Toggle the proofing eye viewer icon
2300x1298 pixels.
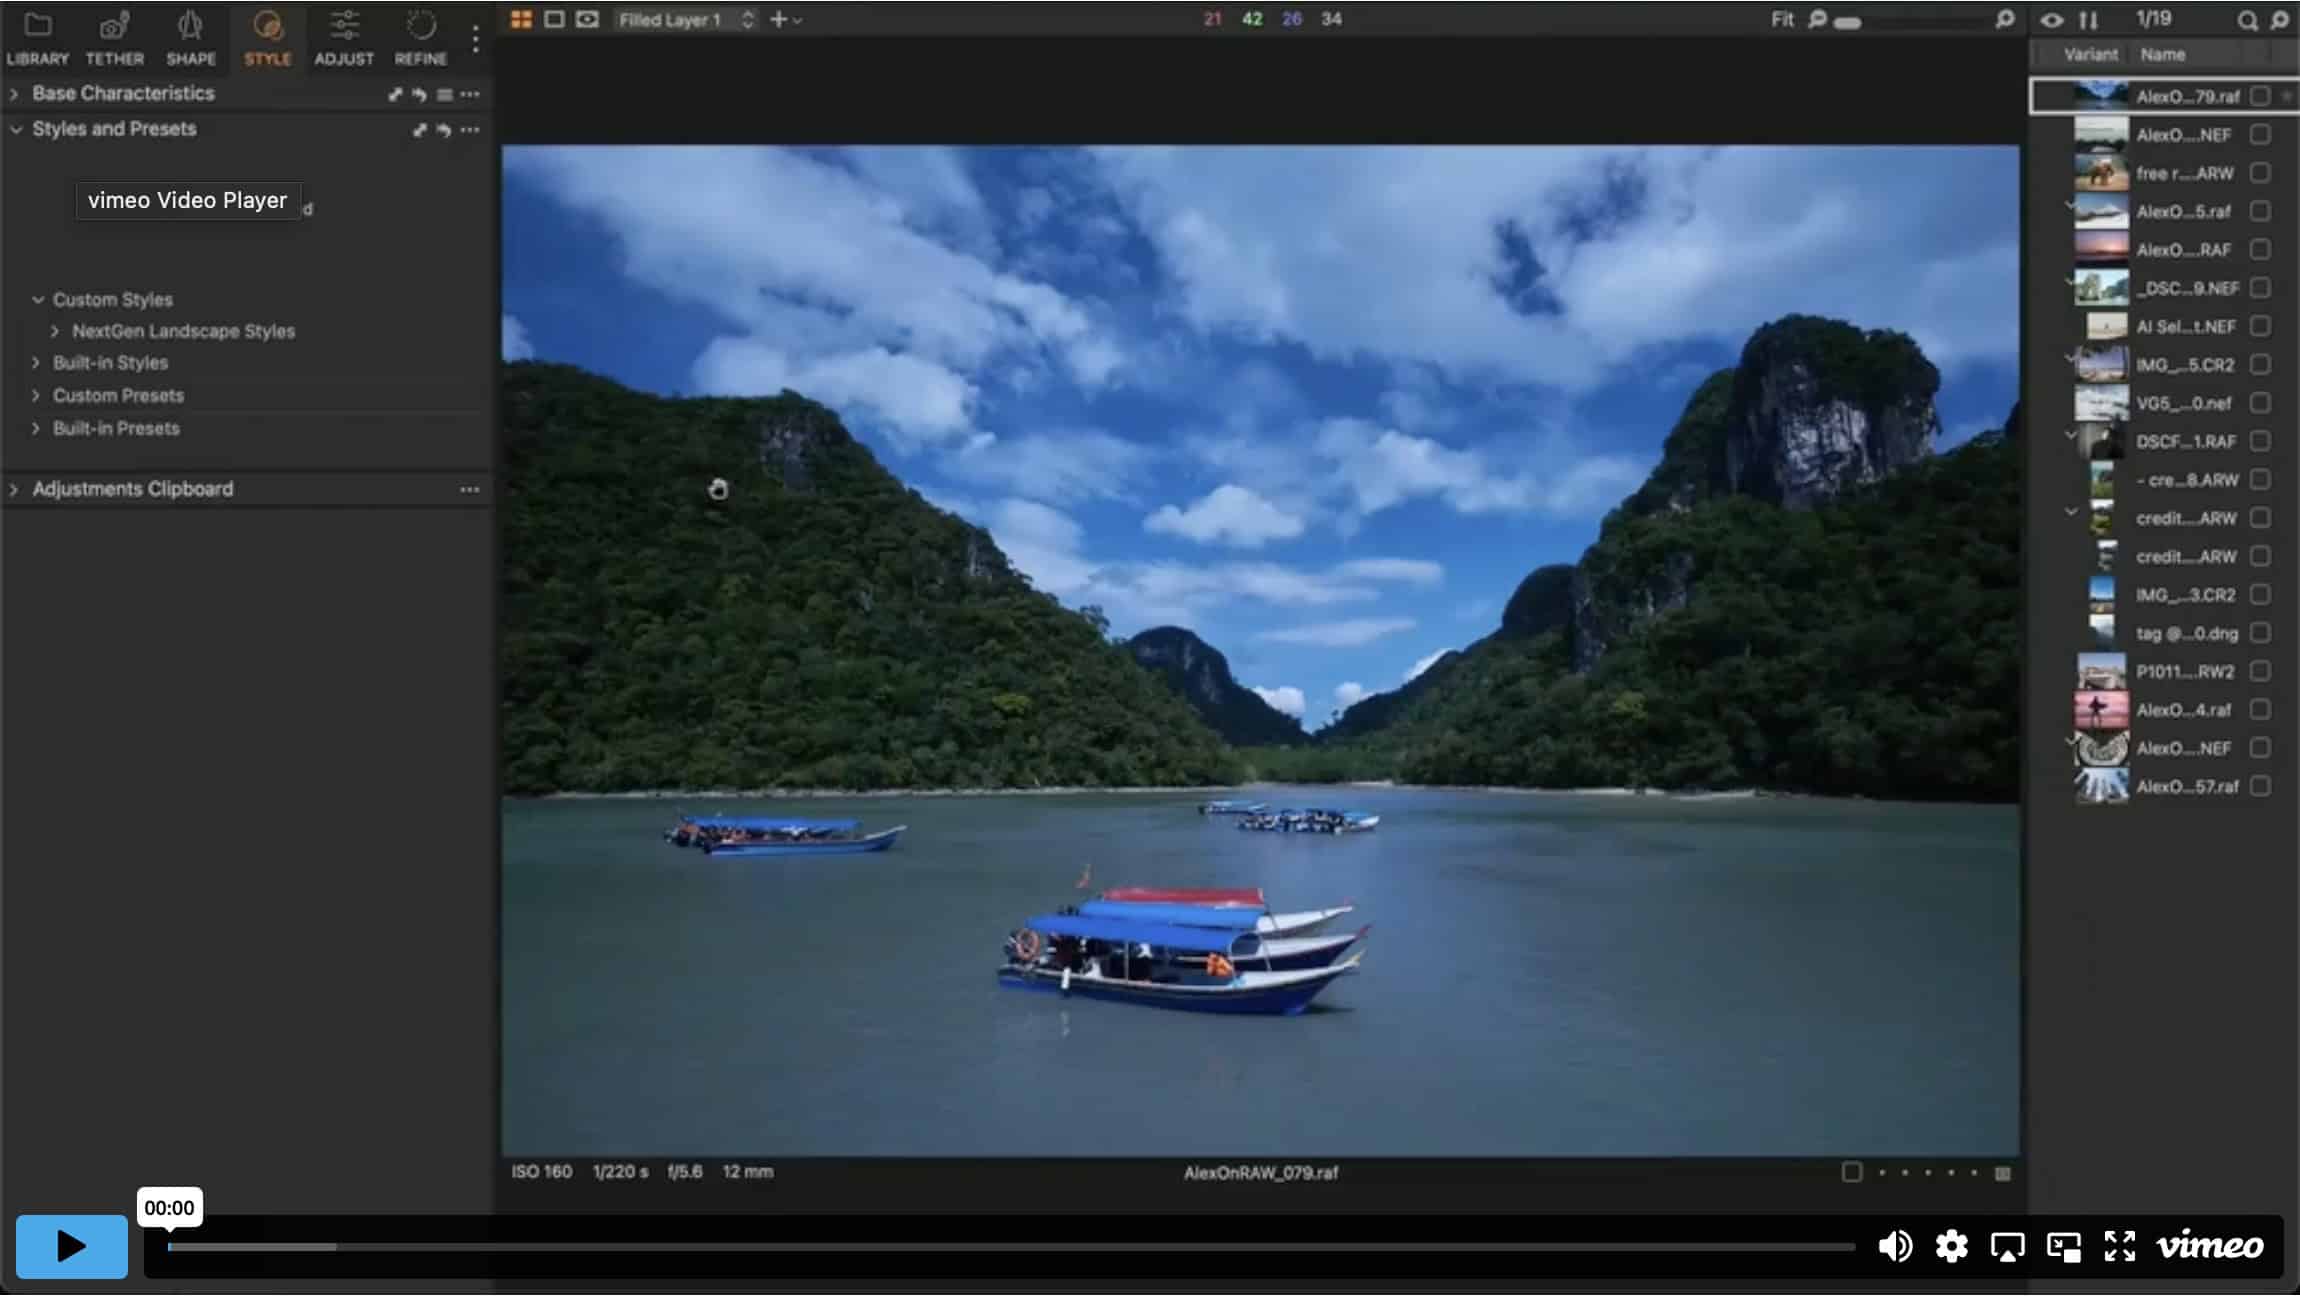point(587,19)
